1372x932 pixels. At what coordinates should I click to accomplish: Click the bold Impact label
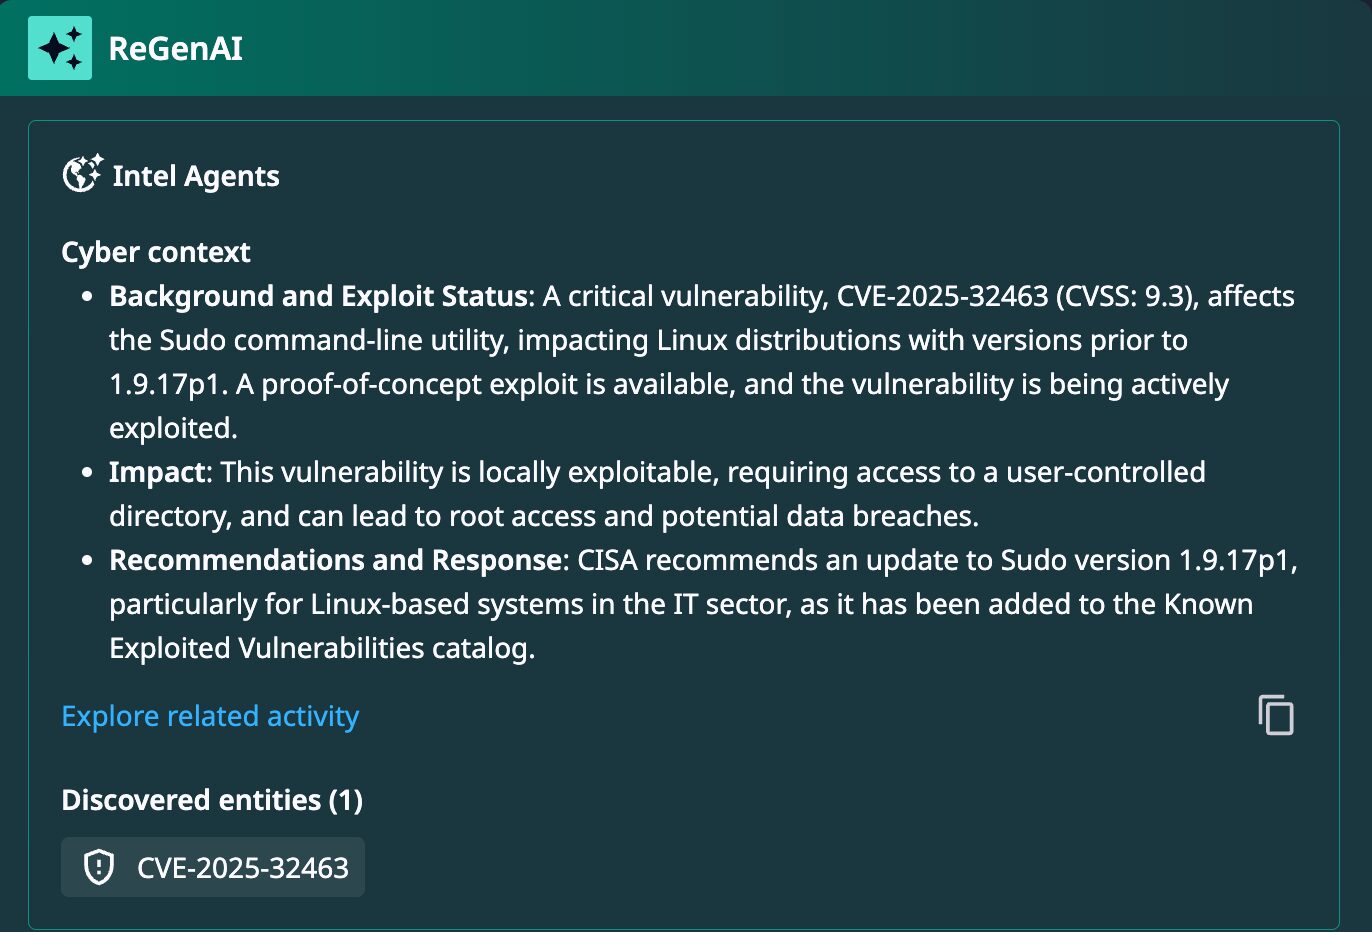click(x=157, y=472)
